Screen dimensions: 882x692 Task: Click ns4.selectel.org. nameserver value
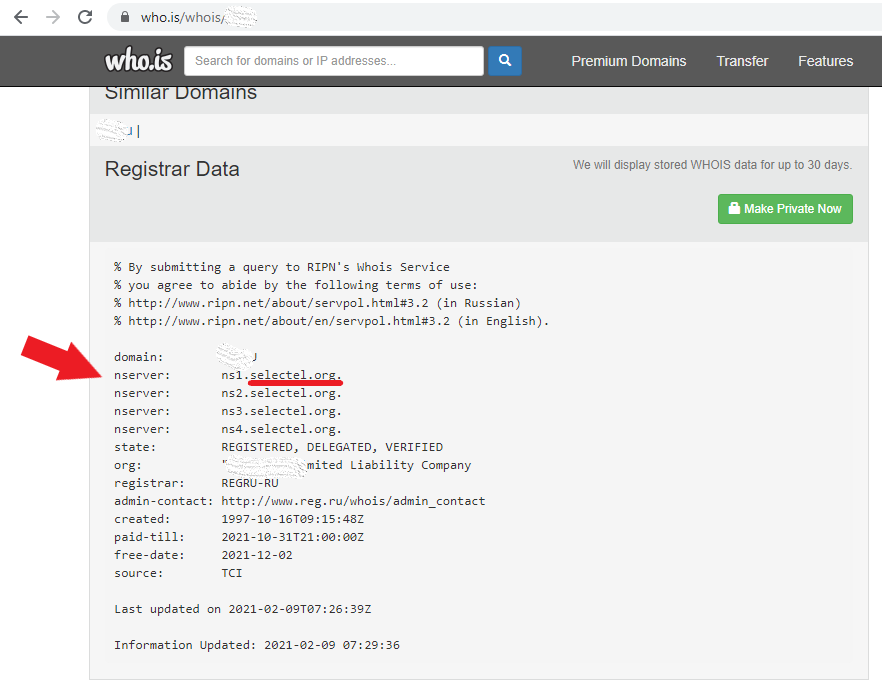(x=281, y=429)
